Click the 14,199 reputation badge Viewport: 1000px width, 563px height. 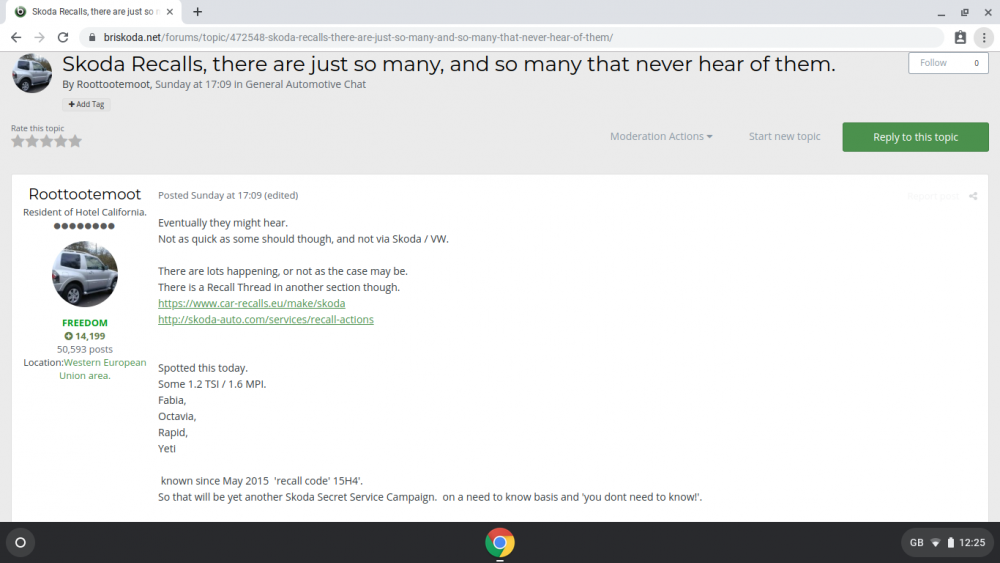click(85, 336)
